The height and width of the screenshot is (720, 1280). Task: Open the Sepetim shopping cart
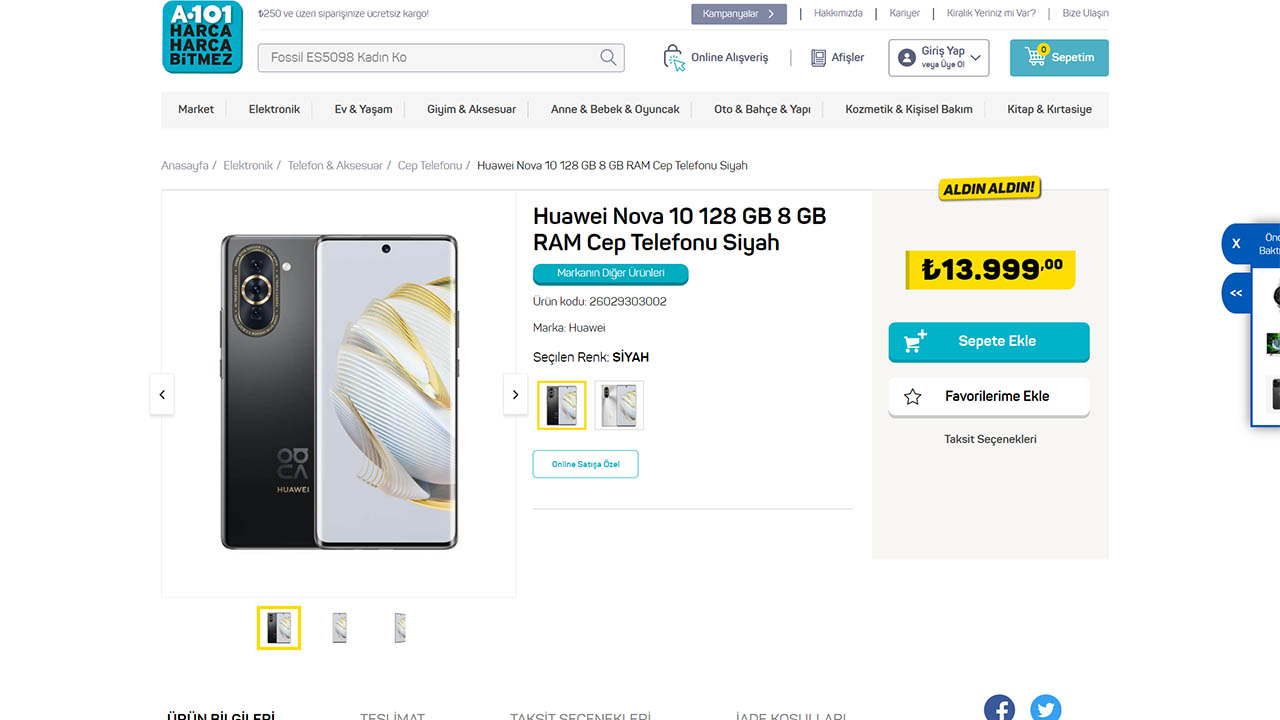(1059, 58)
